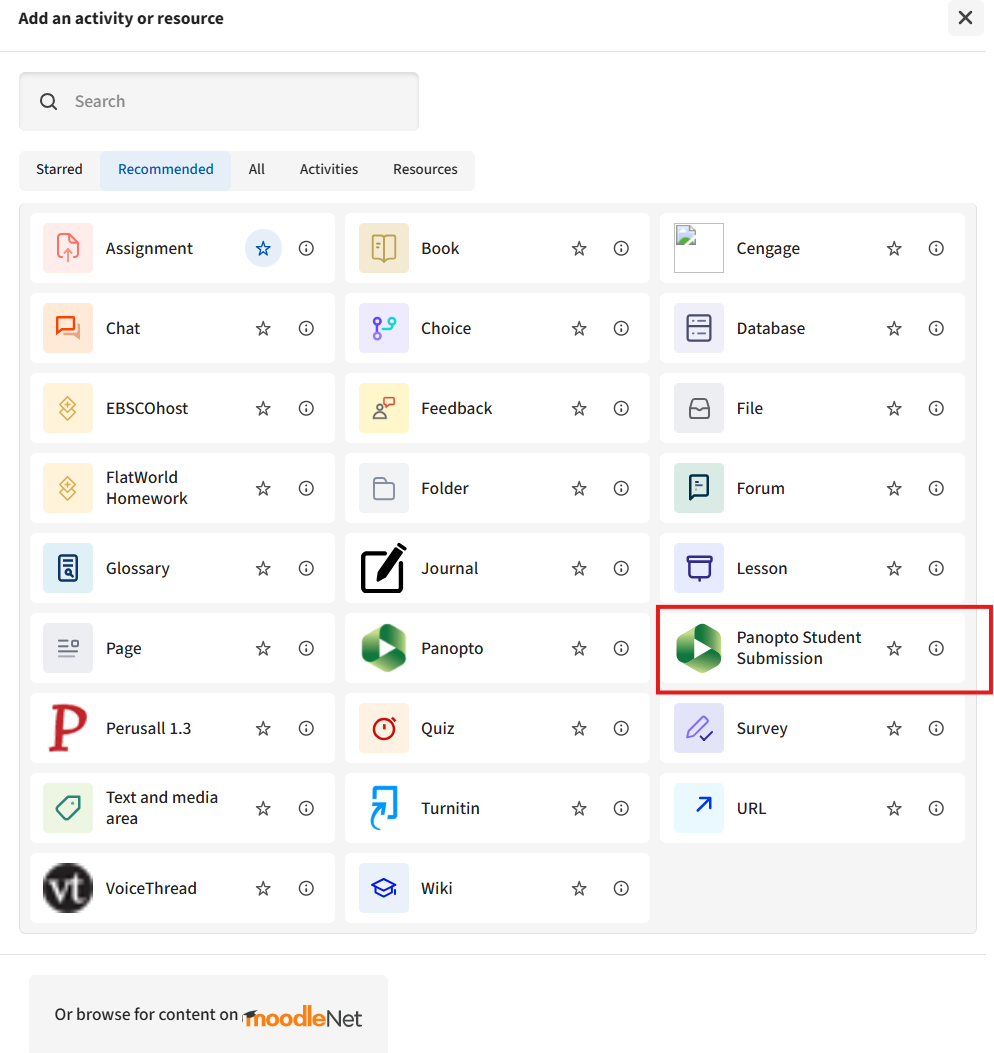This screenshot has width=994, height=1053.
Task: Click the Forum activity icon
Action: point(697,488)
